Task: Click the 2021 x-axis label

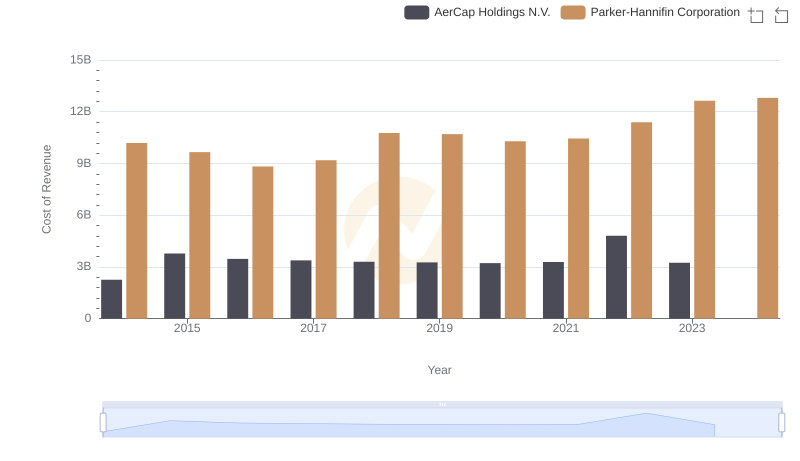Action: click(x=566, y=328)
